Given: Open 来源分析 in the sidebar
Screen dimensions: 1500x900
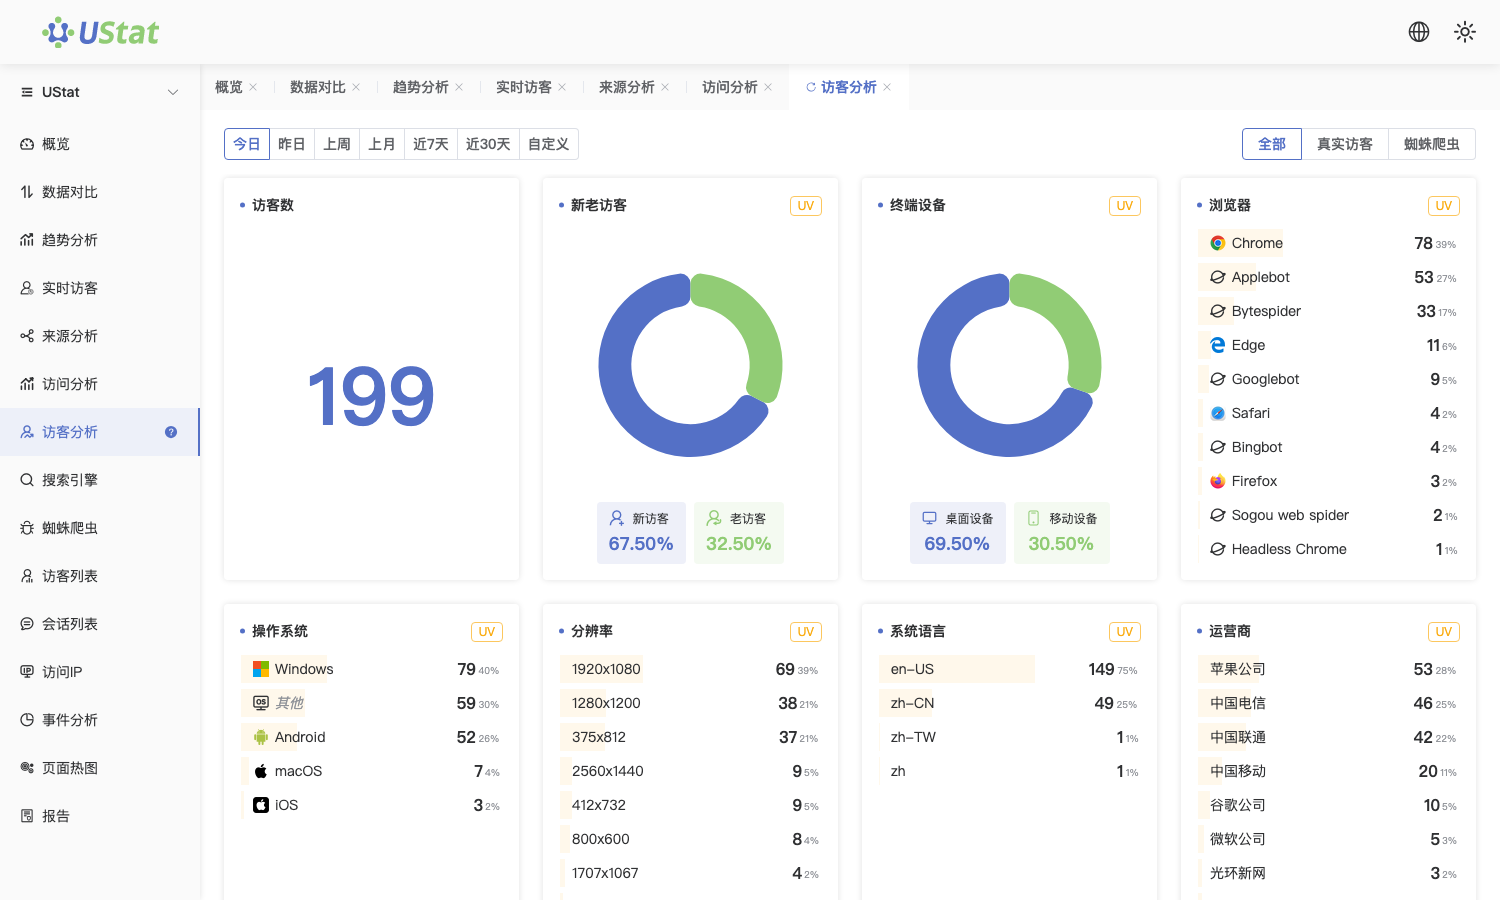Looking at the screenshot, I should [x=100, y=336].
